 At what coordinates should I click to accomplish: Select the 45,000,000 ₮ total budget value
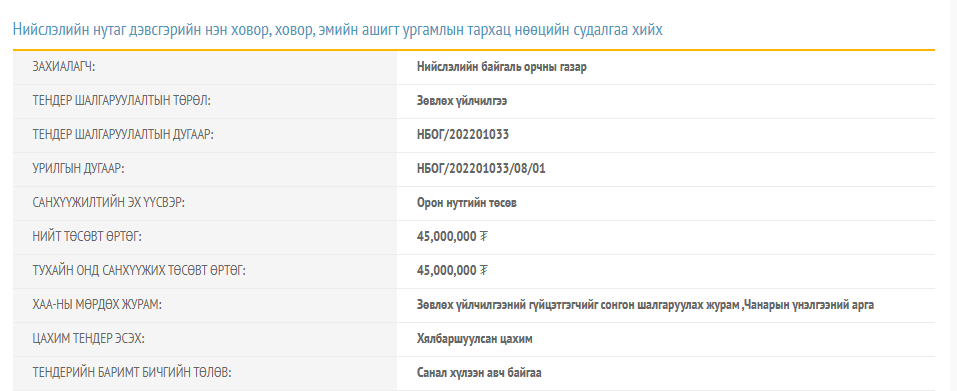452,237
